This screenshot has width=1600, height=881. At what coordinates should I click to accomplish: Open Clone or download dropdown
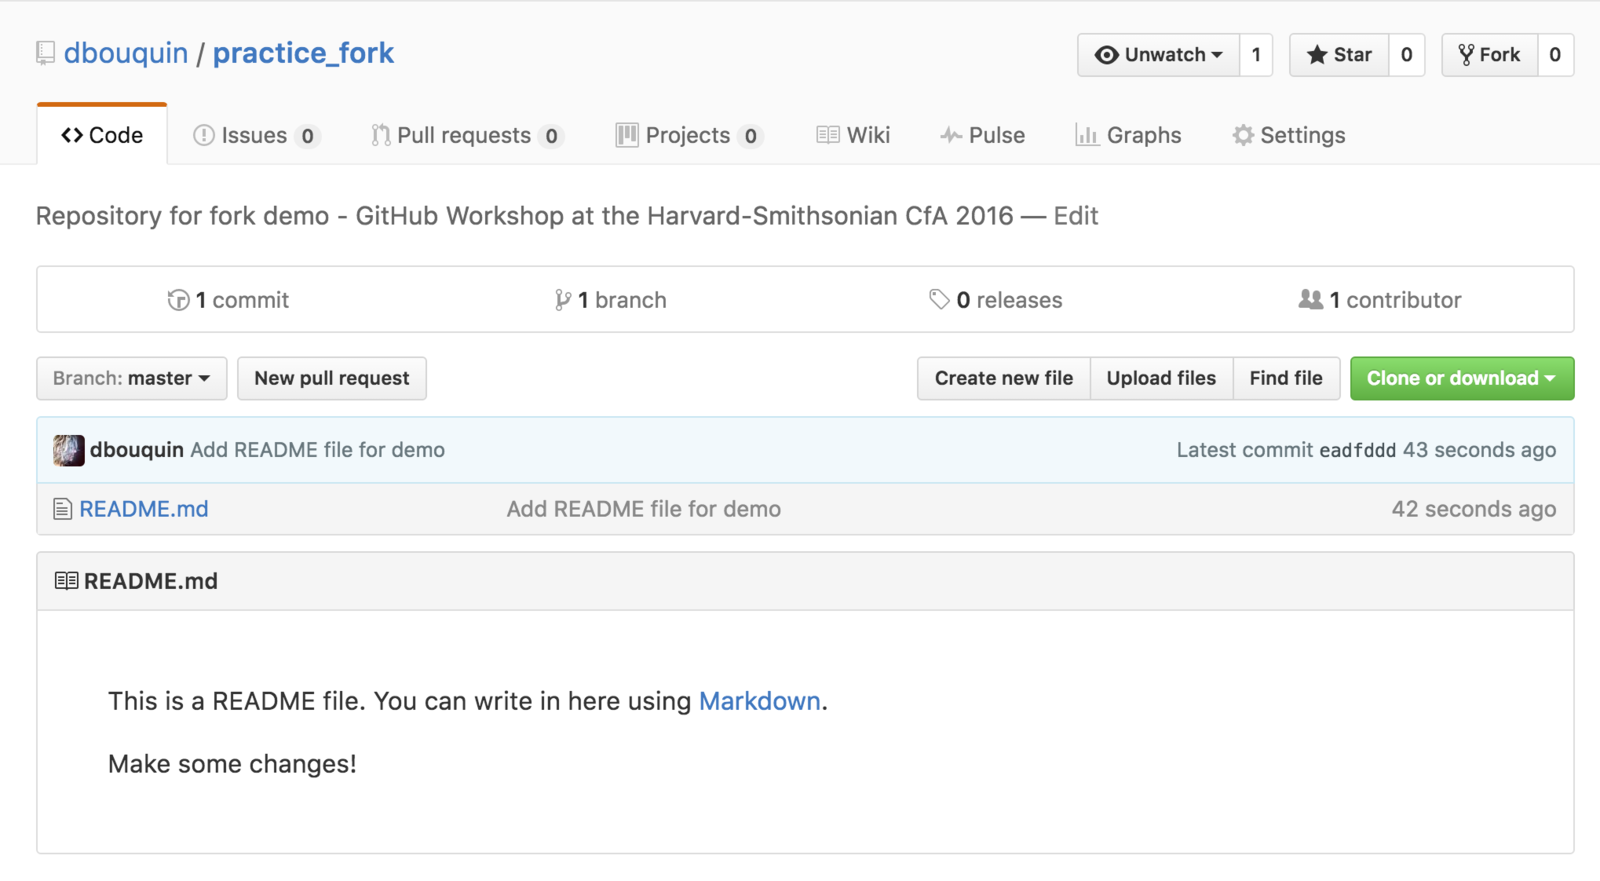1462,378
